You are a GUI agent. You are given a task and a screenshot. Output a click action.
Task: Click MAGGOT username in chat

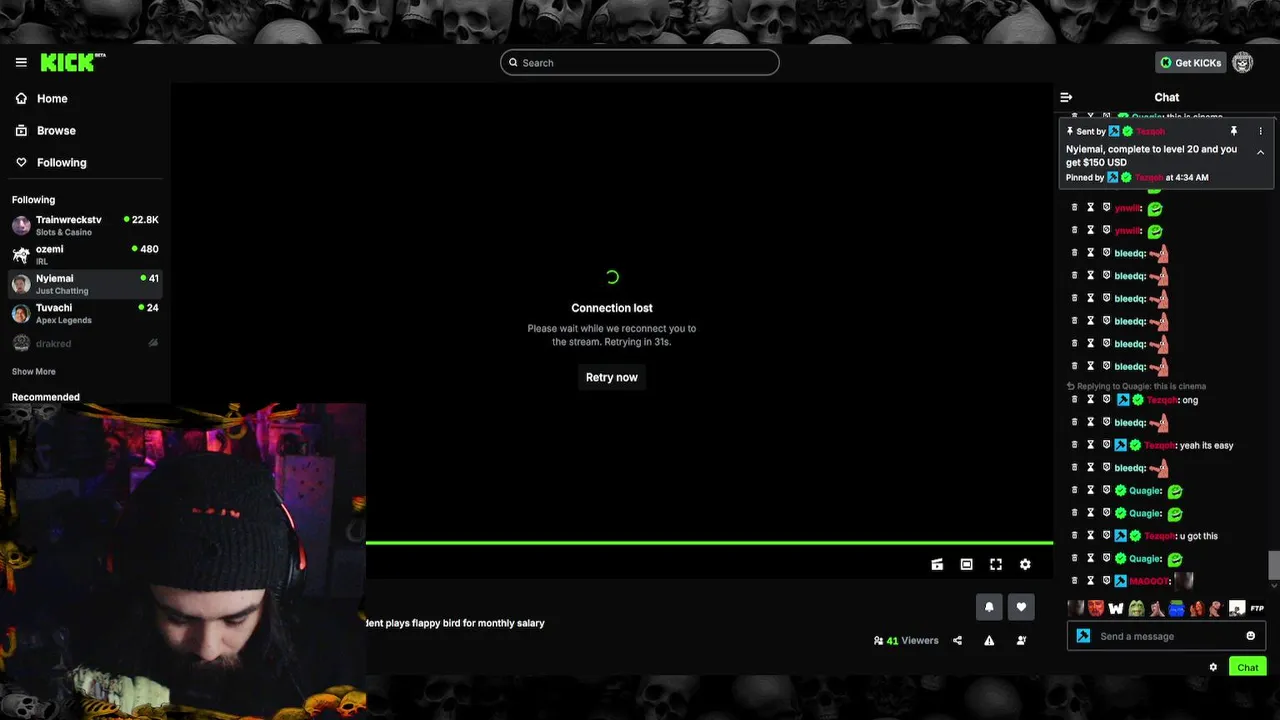(x=1149, y=581)
